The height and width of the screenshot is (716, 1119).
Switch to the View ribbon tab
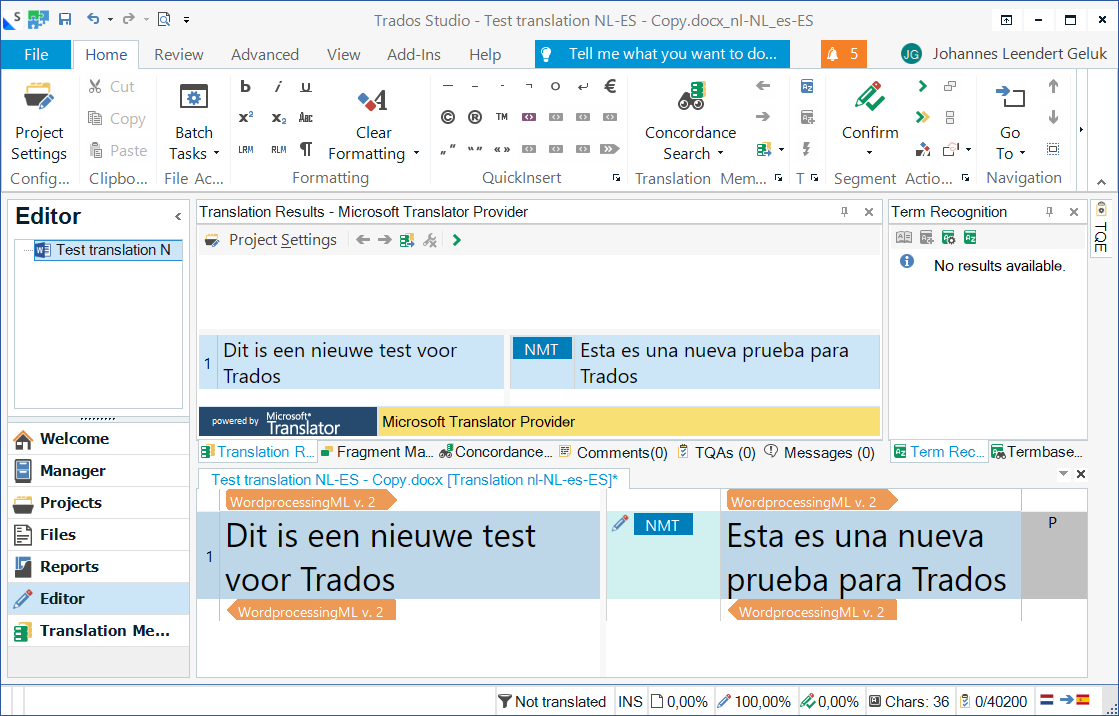[343, 54]
